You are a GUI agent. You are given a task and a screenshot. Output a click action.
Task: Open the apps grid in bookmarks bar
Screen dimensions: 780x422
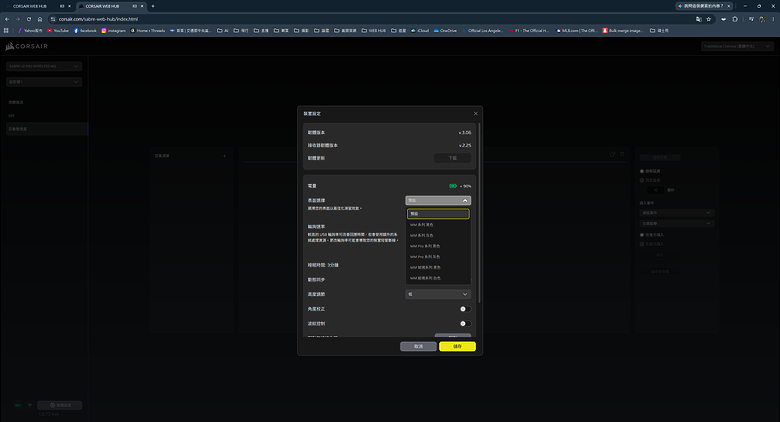point(6,30)
